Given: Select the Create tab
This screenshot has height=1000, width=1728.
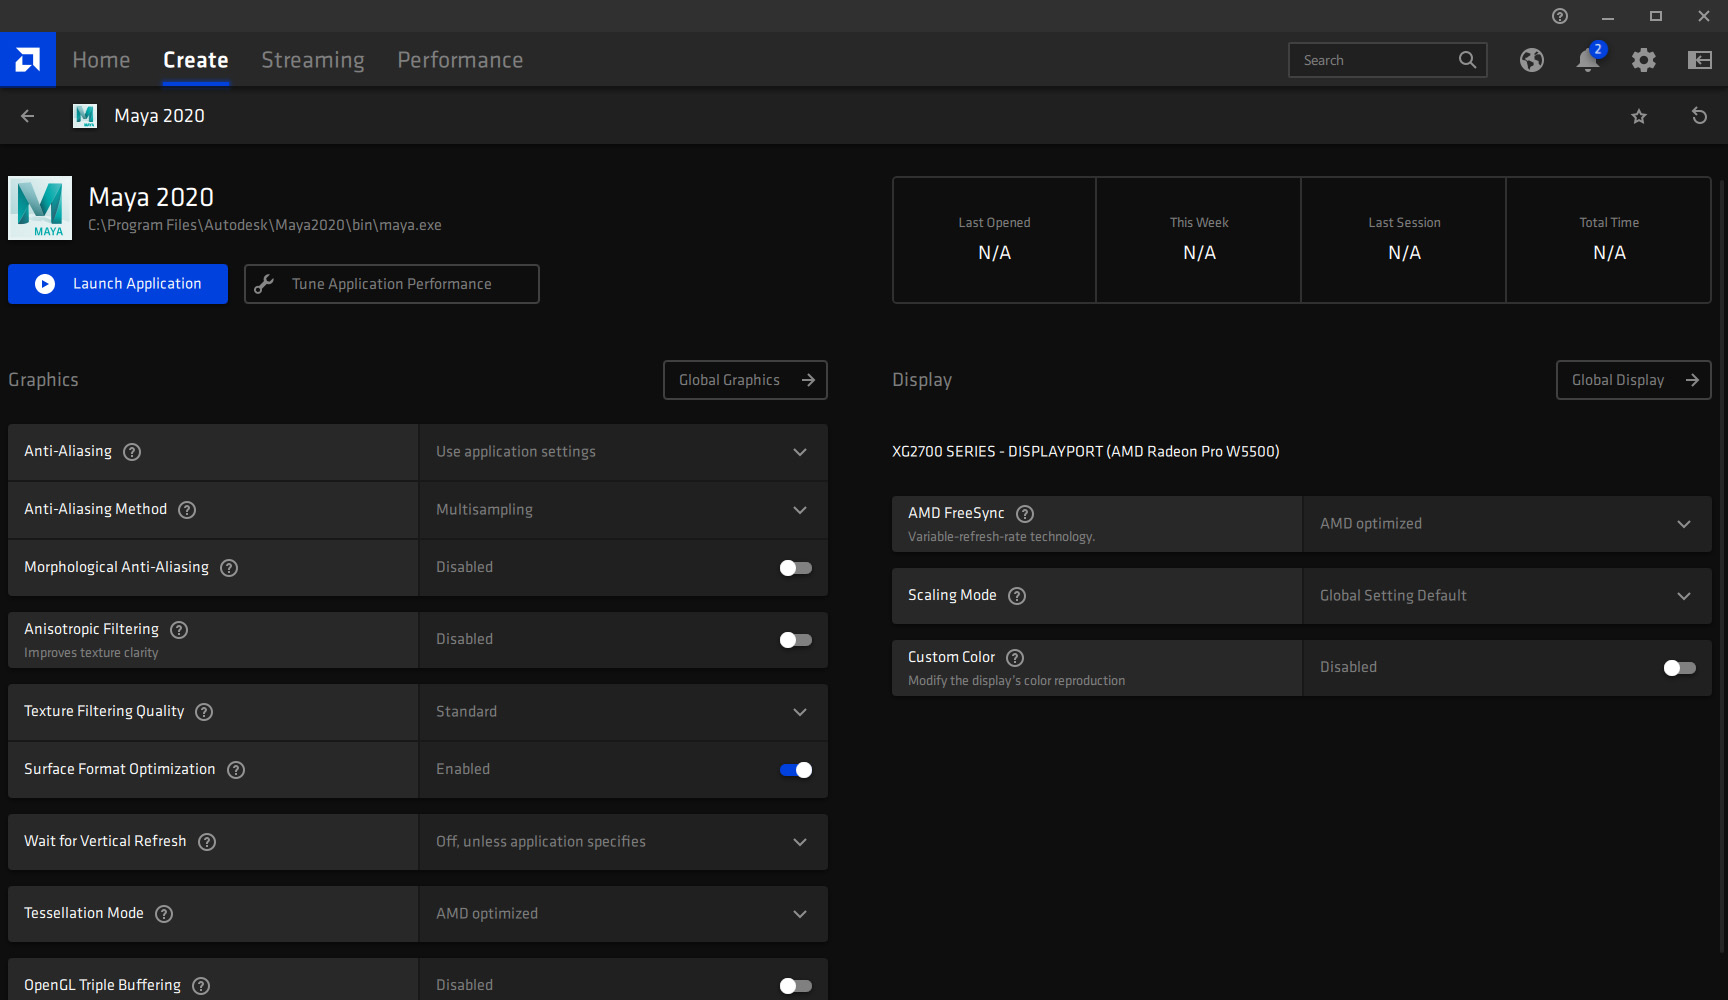Looking at the screenshot, I should 196,60.
